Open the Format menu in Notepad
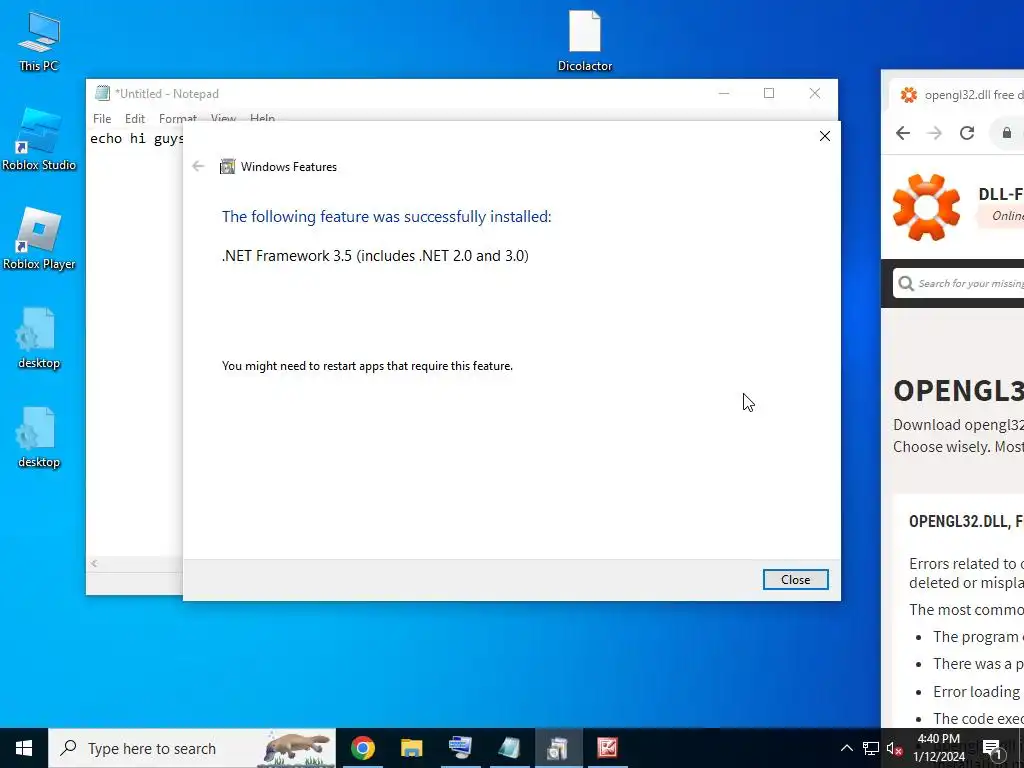 pyautogui.click(x=178, y=118)
